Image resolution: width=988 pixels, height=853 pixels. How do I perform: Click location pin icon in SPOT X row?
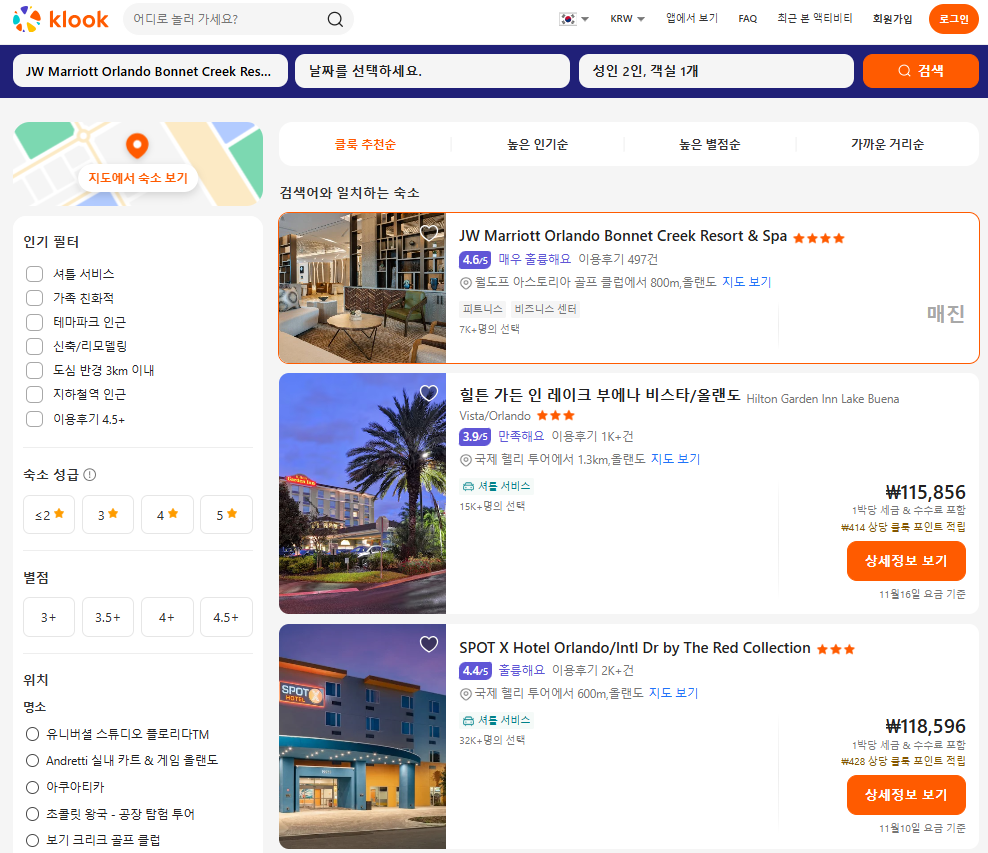466,694
